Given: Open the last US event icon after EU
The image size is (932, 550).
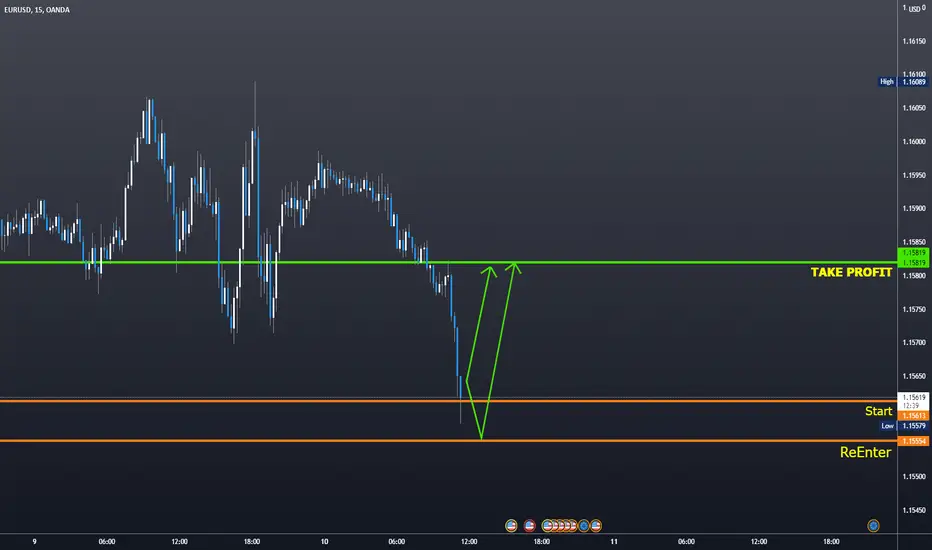Looking at the screenshot, I should tap(596, 526).
